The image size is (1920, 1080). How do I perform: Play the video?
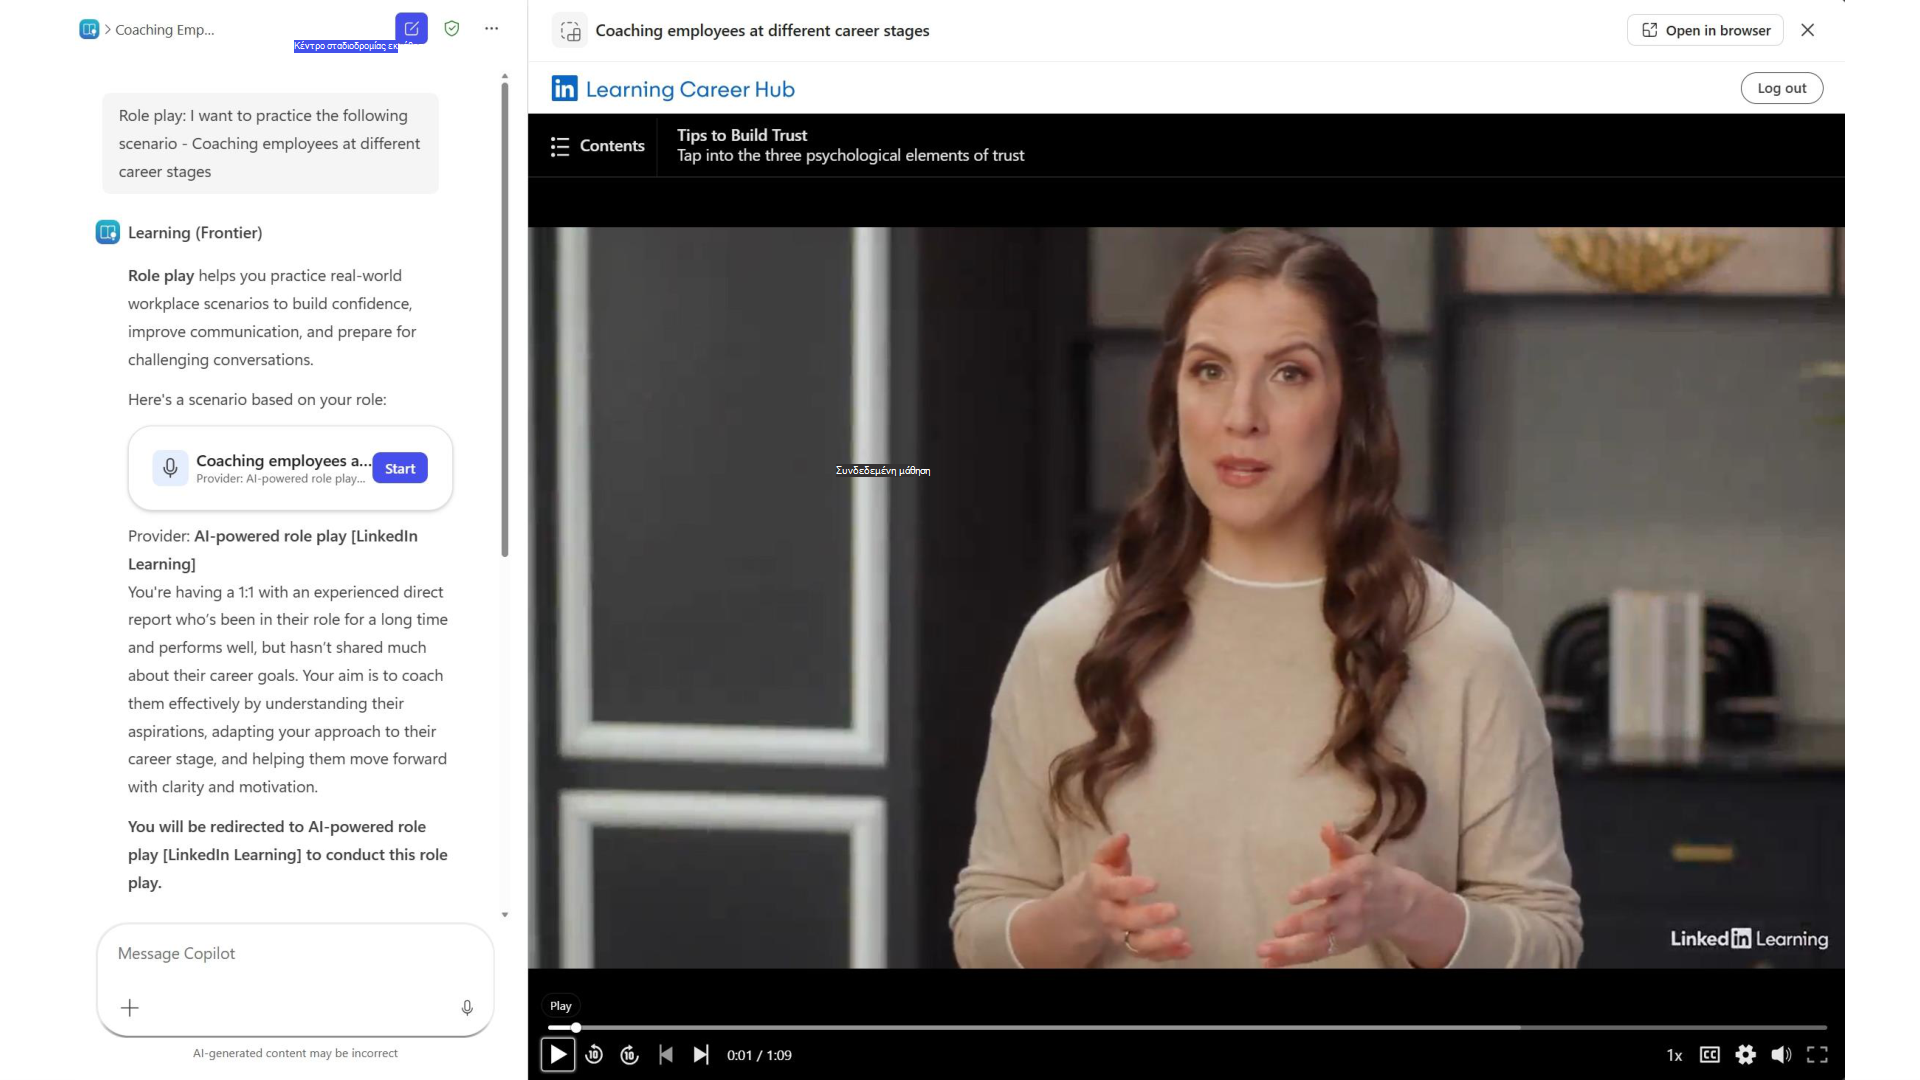(x=558, y=1054)
